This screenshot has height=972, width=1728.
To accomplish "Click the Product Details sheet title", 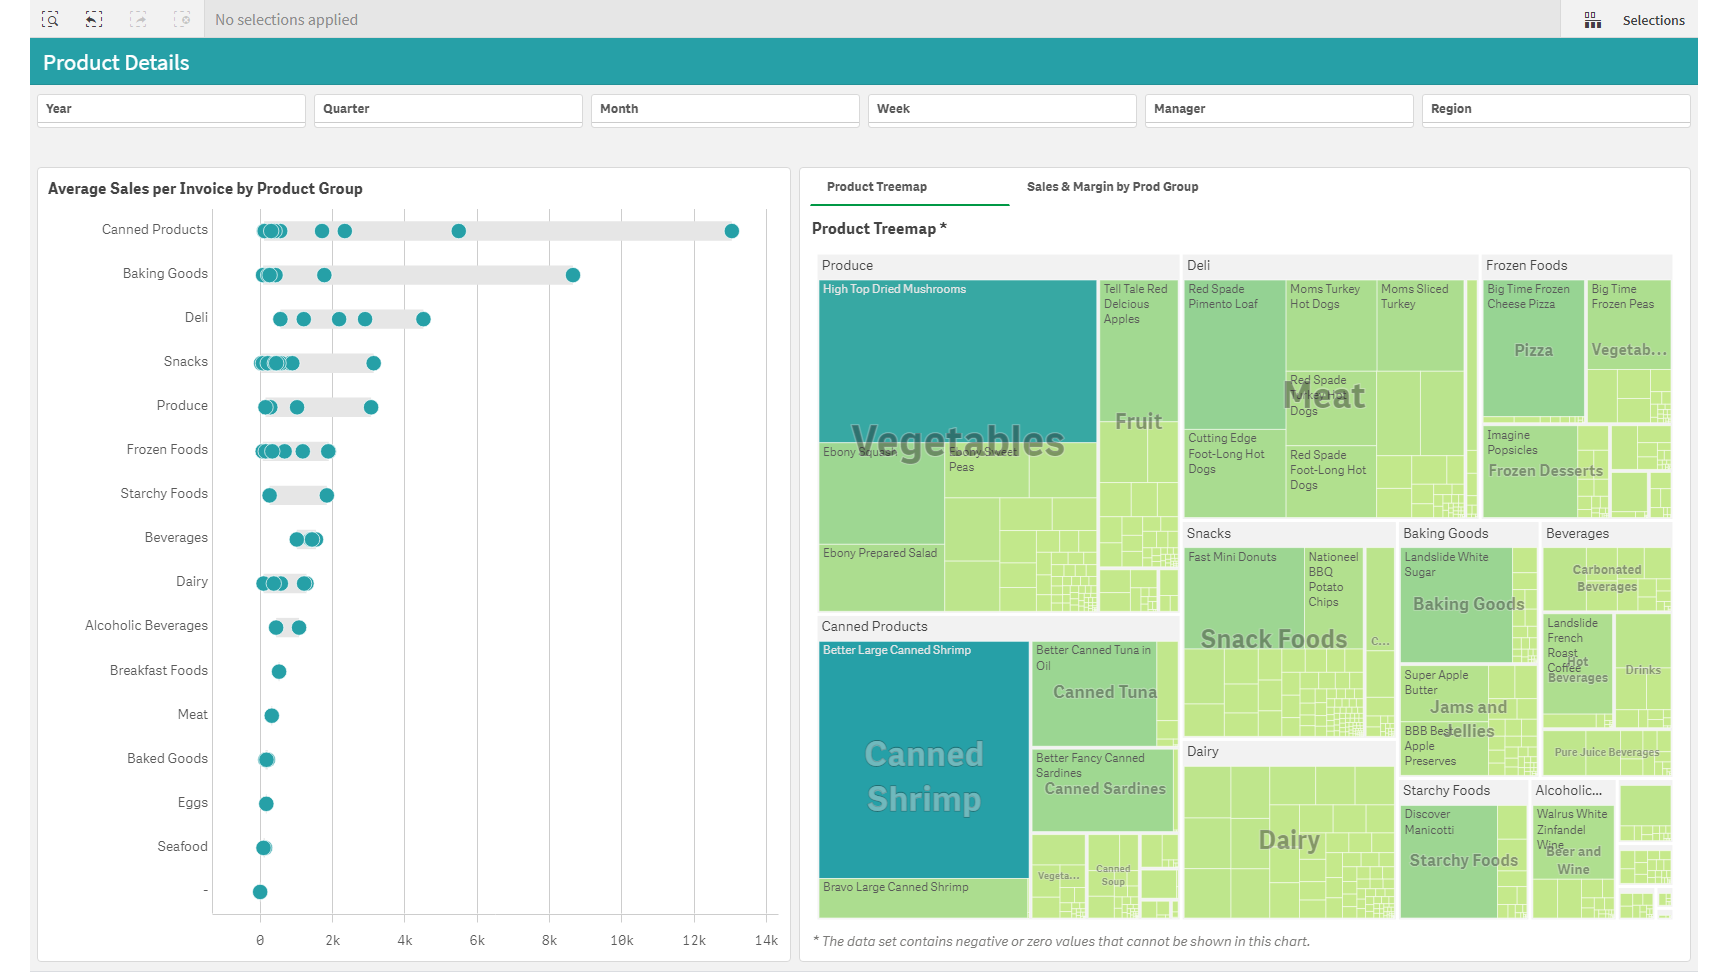I will pos(116,62).
